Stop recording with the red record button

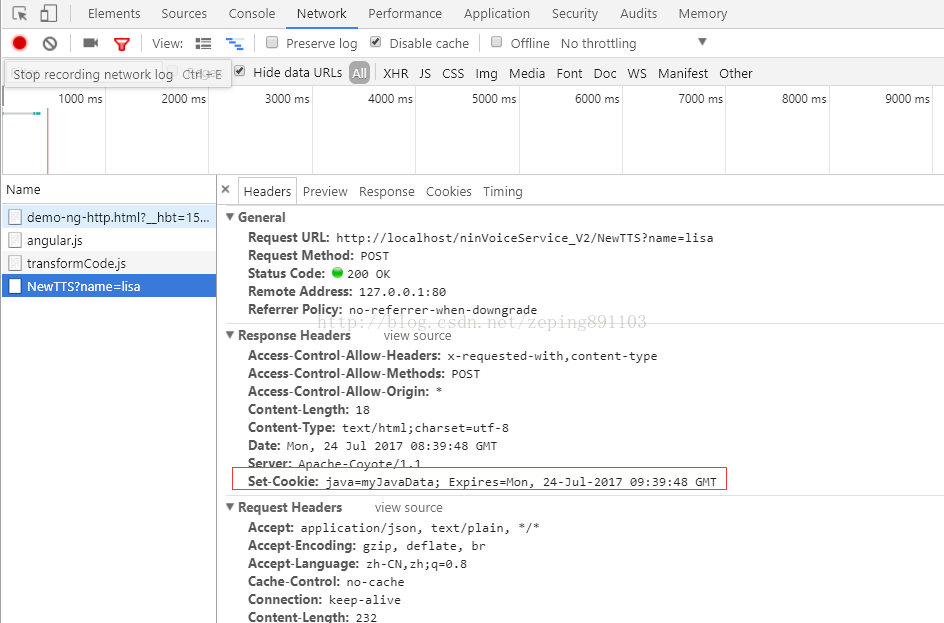[19, 43]
